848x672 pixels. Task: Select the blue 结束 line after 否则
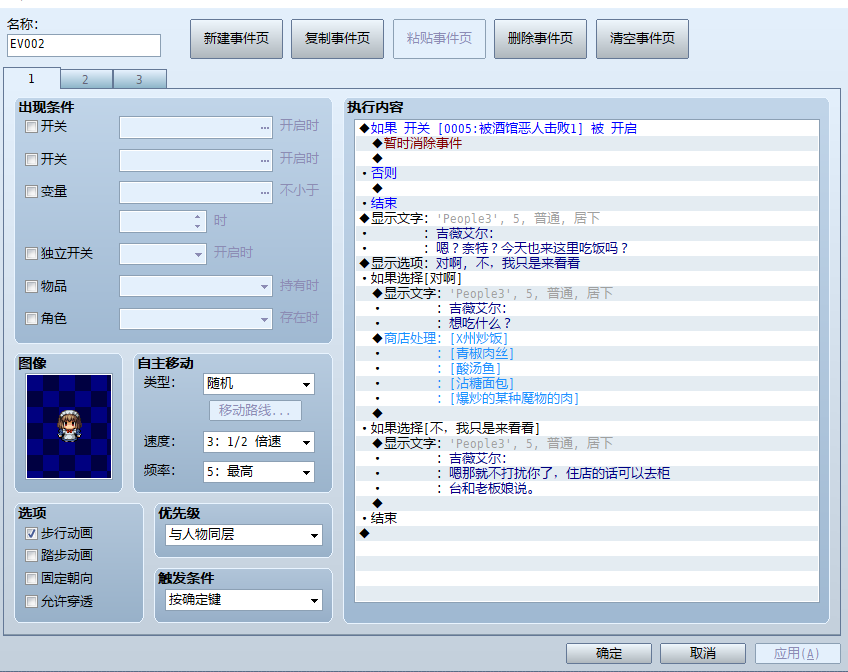point(587,203)
